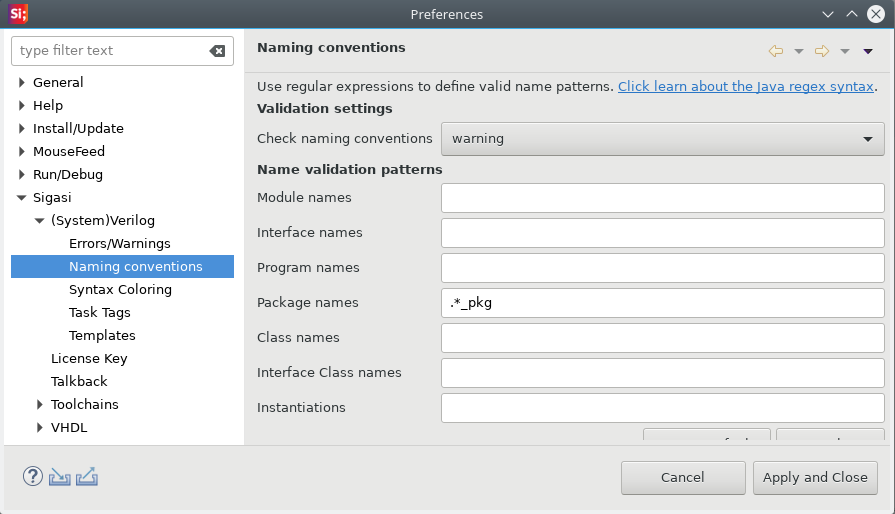
Task: Minimize window using title bar down chevron
Action: pos(828,14)
